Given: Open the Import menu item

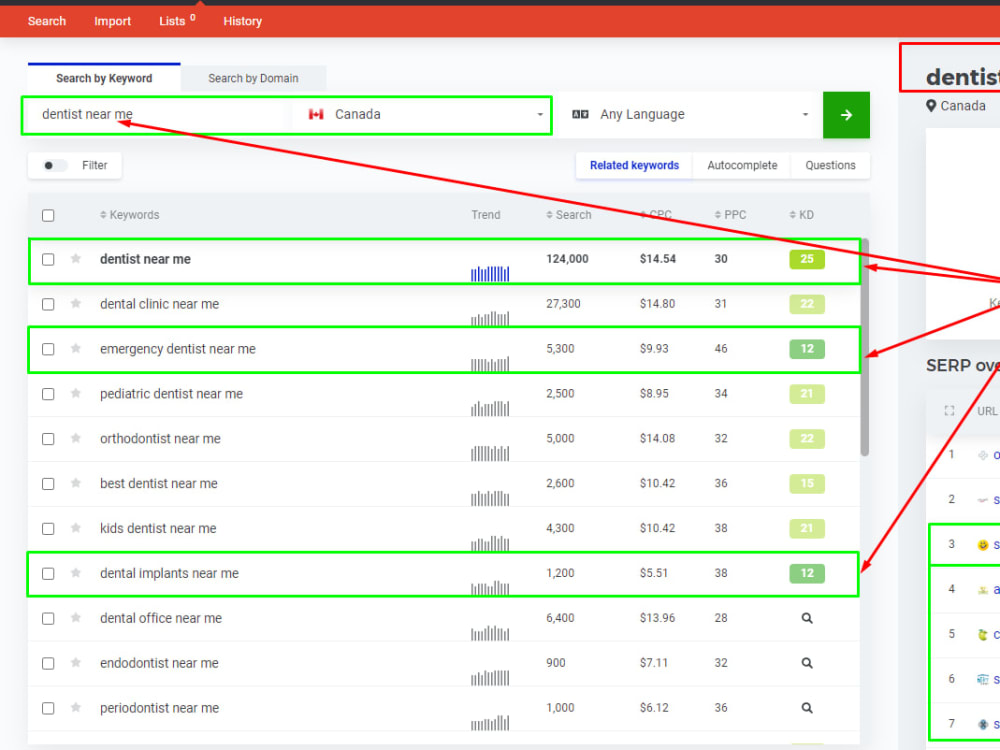Looking at the screenshot, I should point(112,21).
